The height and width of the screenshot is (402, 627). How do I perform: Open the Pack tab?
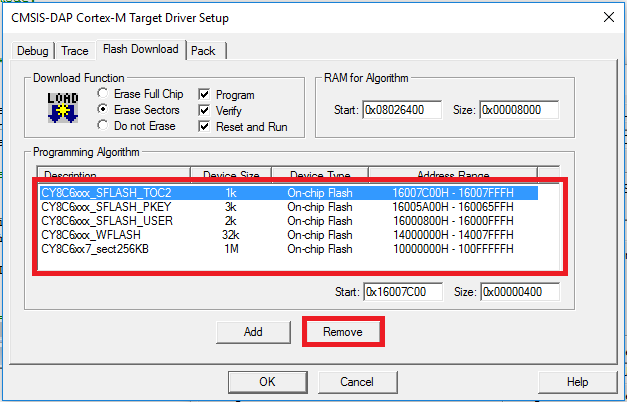(203, 51)
